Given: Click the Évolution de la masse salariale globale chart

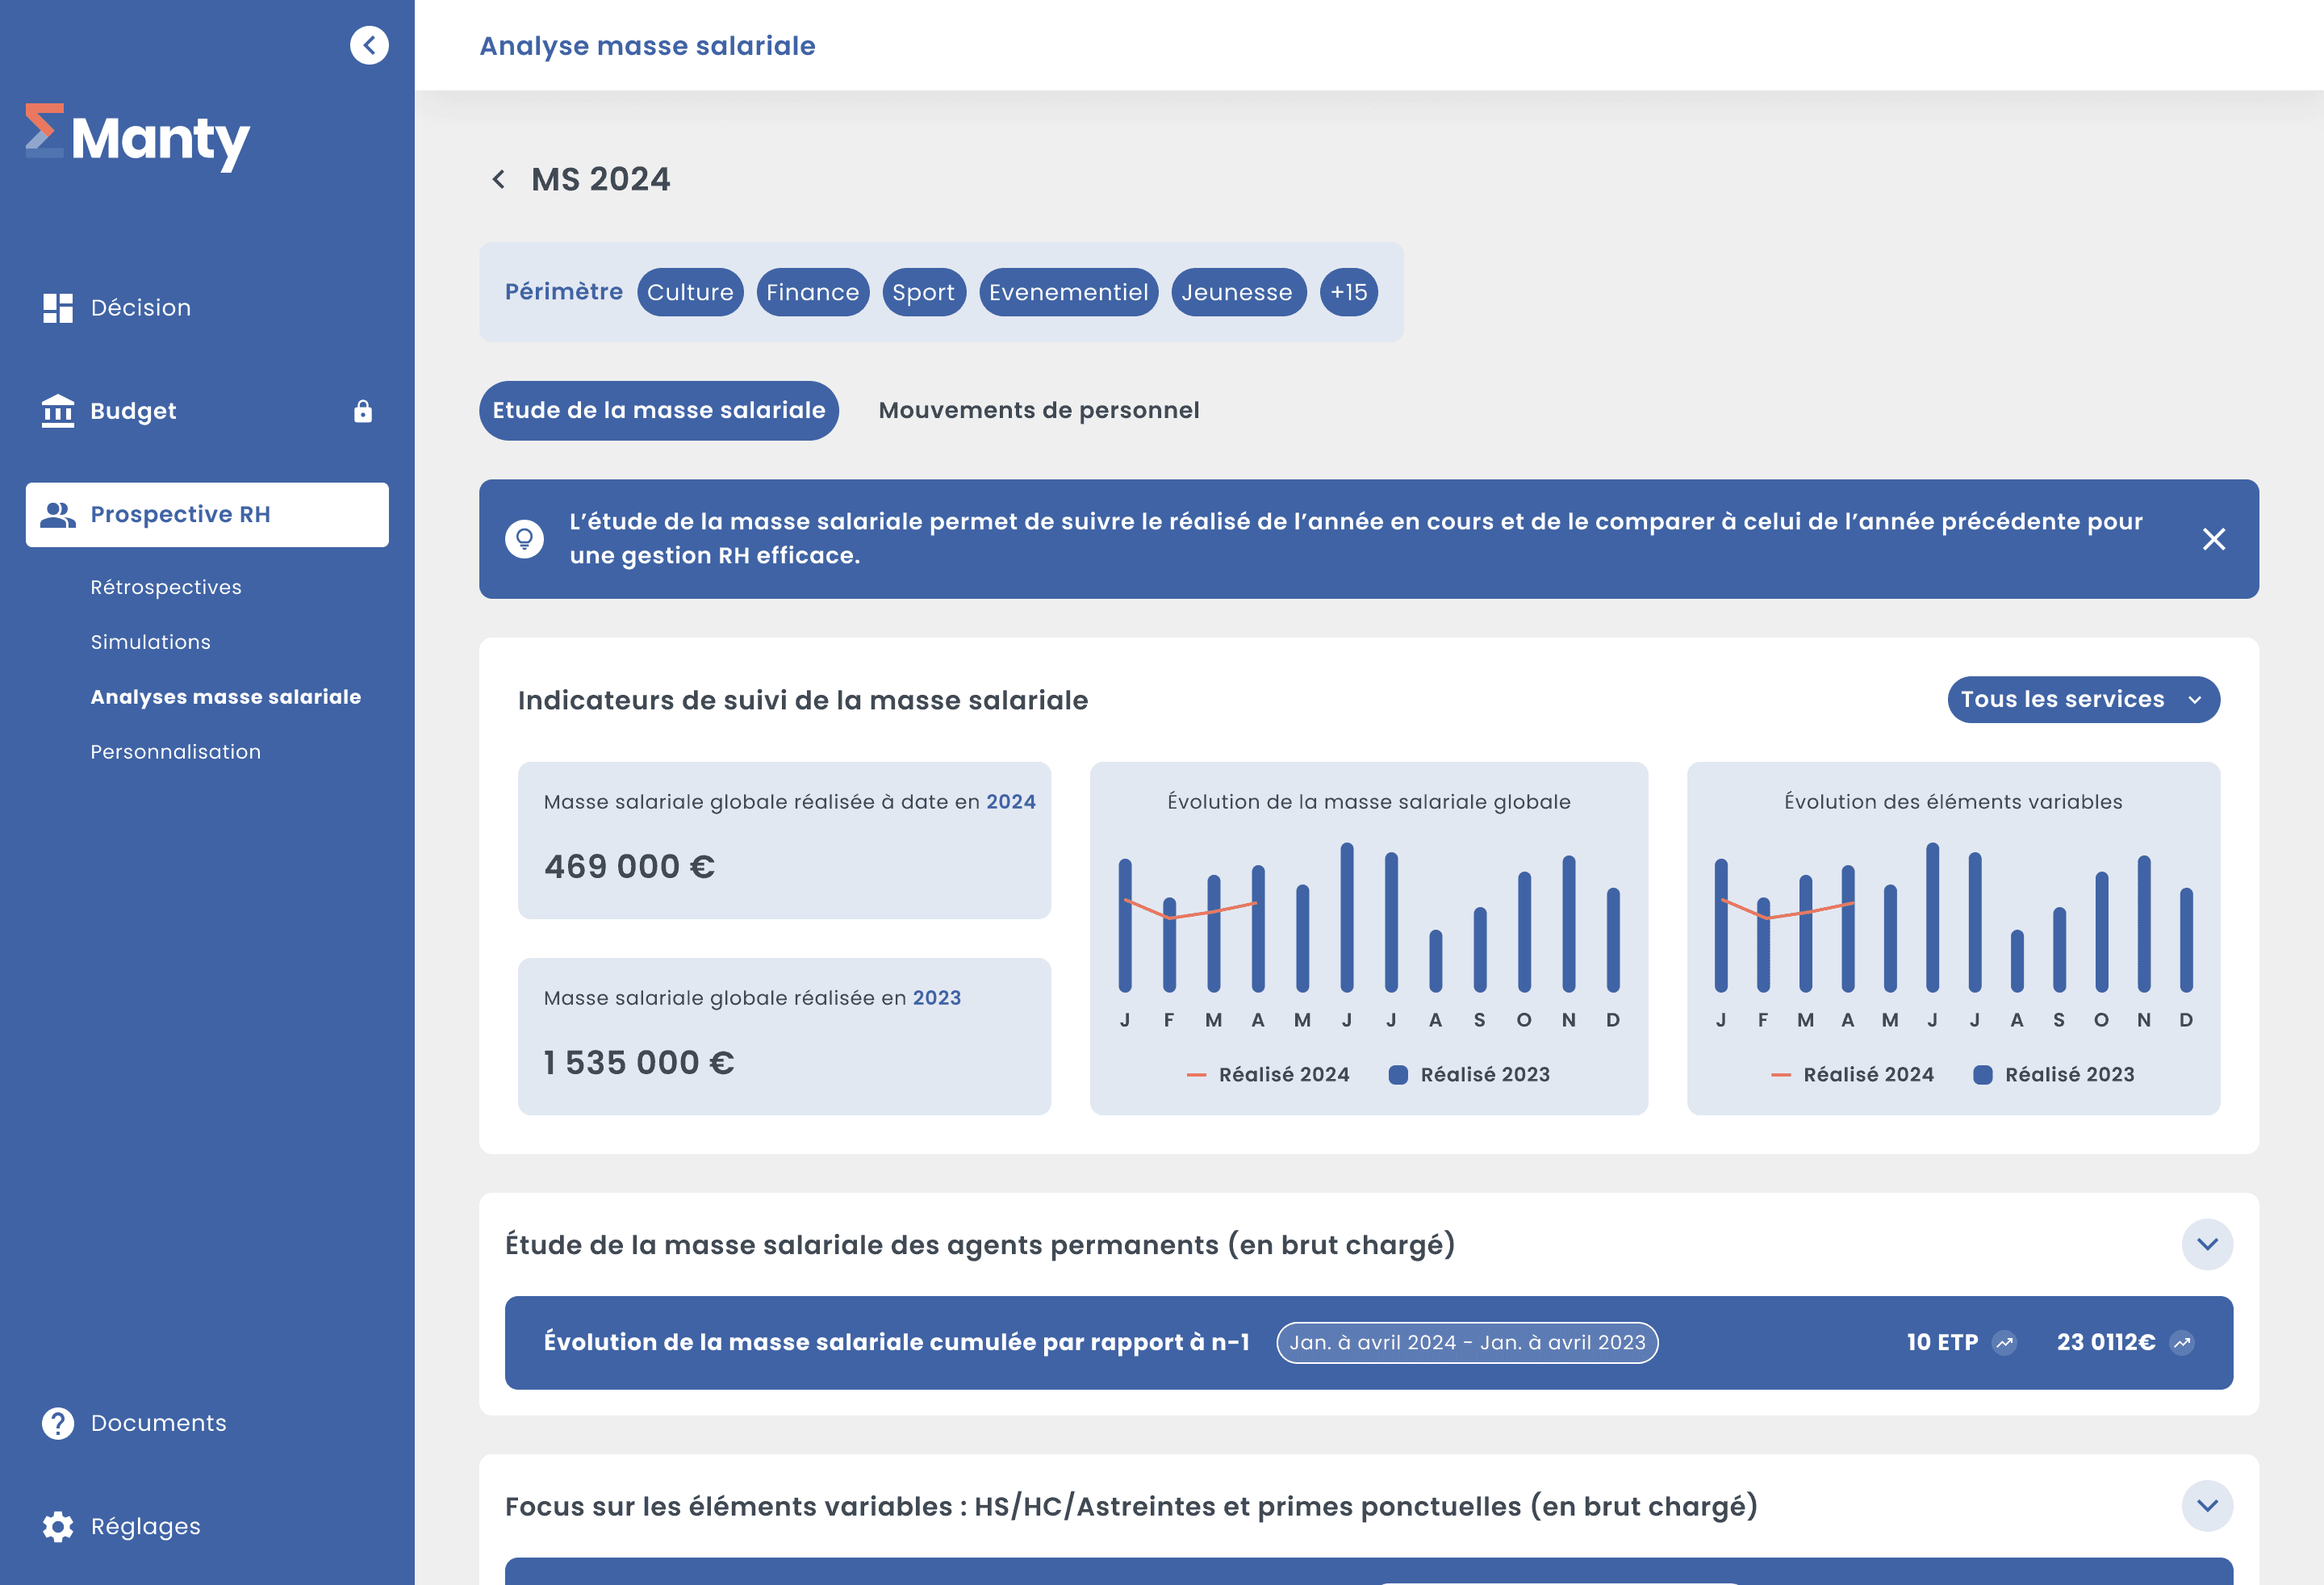Looking at the screenshot, I should pos(1369,938).
